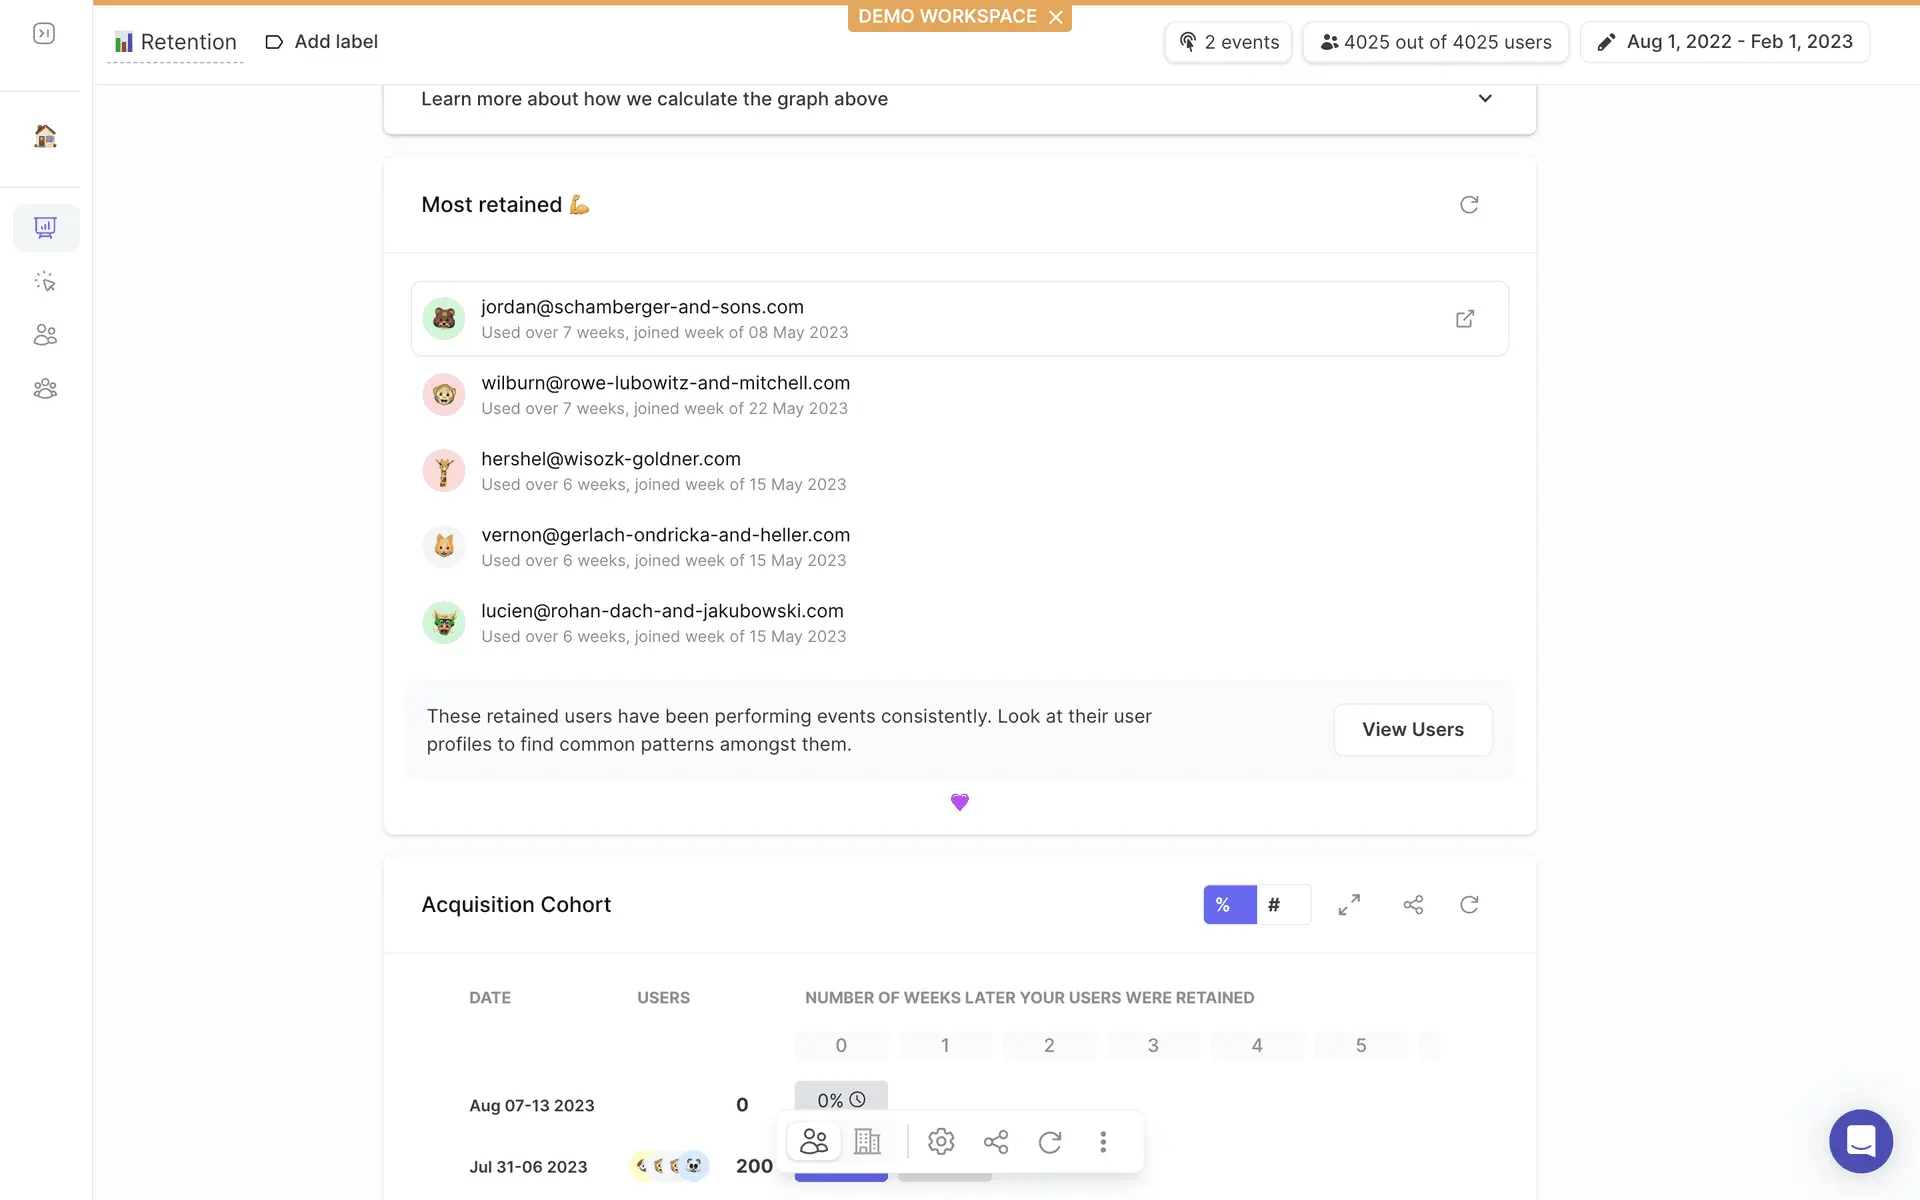Click the View Users button
The width and height of the screenshot is (1920, 1200).
1413,730
